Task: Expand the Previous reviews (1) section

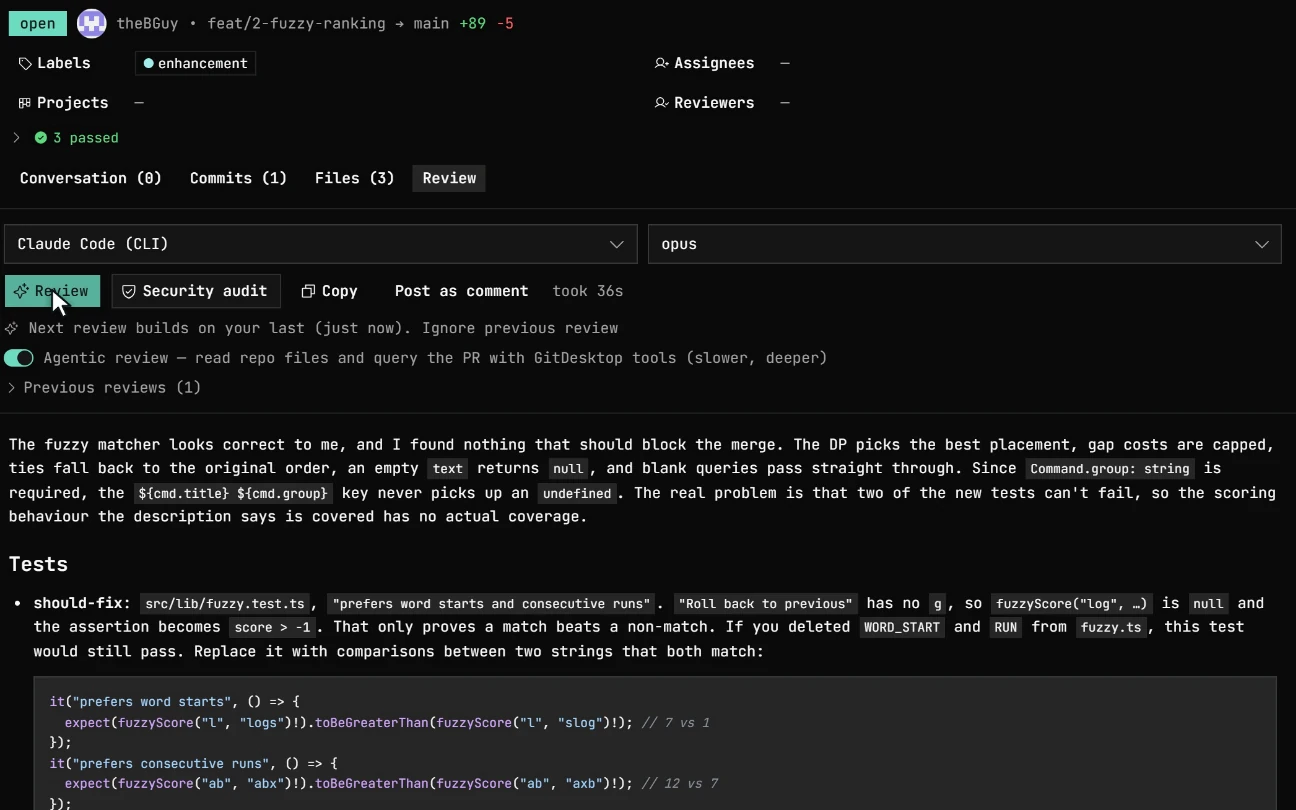Action: tap(105, 387)
